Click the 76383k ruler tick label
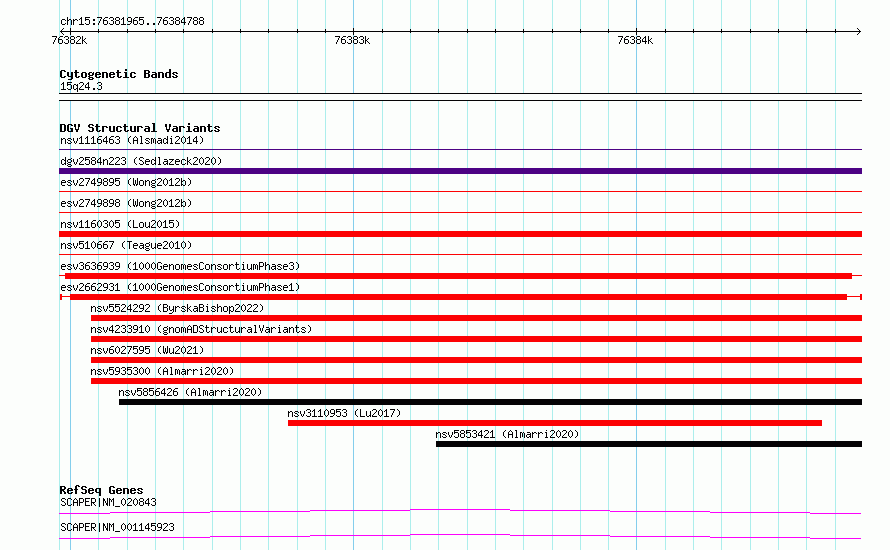The width and height of the screenshot is (890, 550). [x=352, y=40]
